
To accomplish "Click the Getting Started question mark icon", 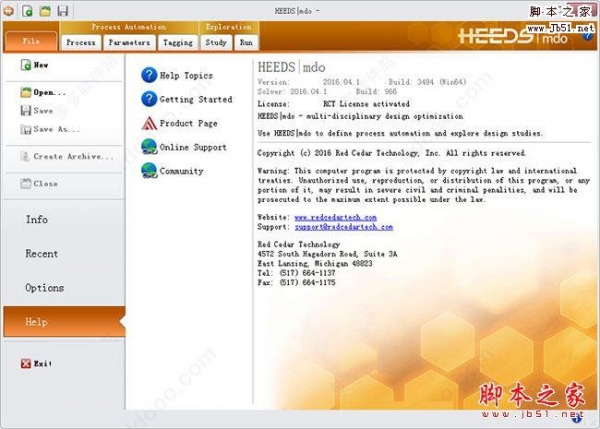I will 149,99.
